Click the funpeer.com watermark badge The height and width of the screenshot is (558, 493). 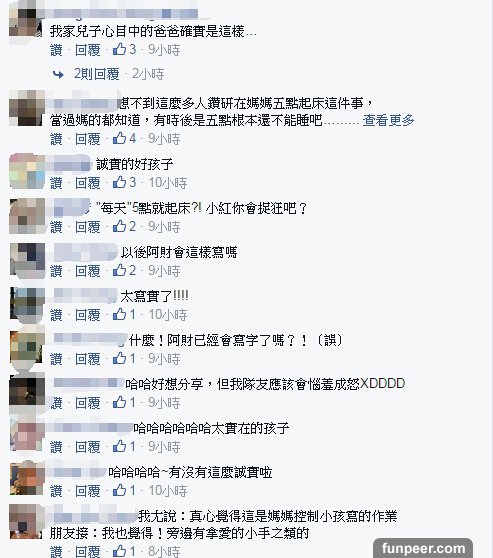(x=423, y=548)
